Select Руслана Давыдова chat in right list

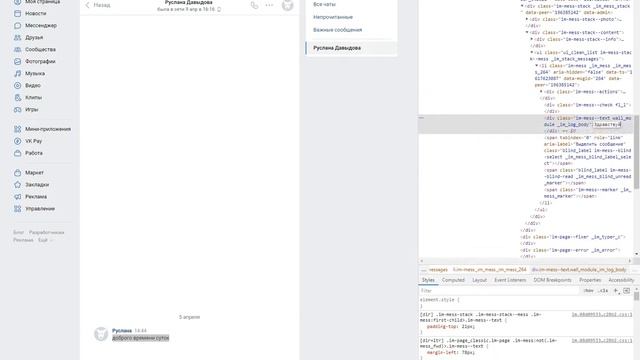coord(351,48)
